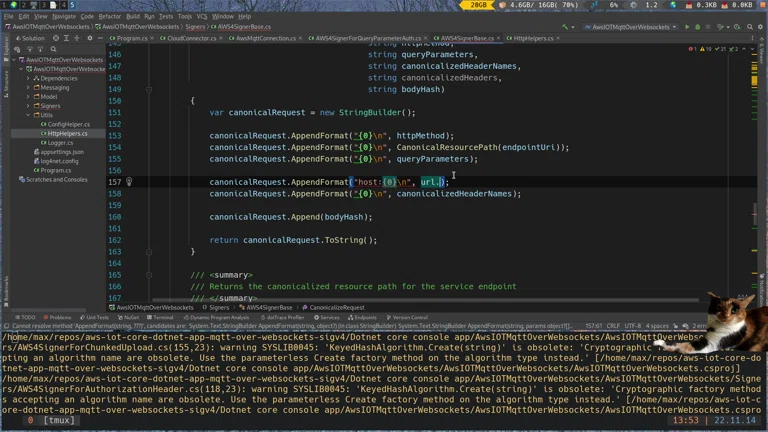Open the Terminal tool window
The width and height of the screenshot is (768, 432).
(160, 317)
